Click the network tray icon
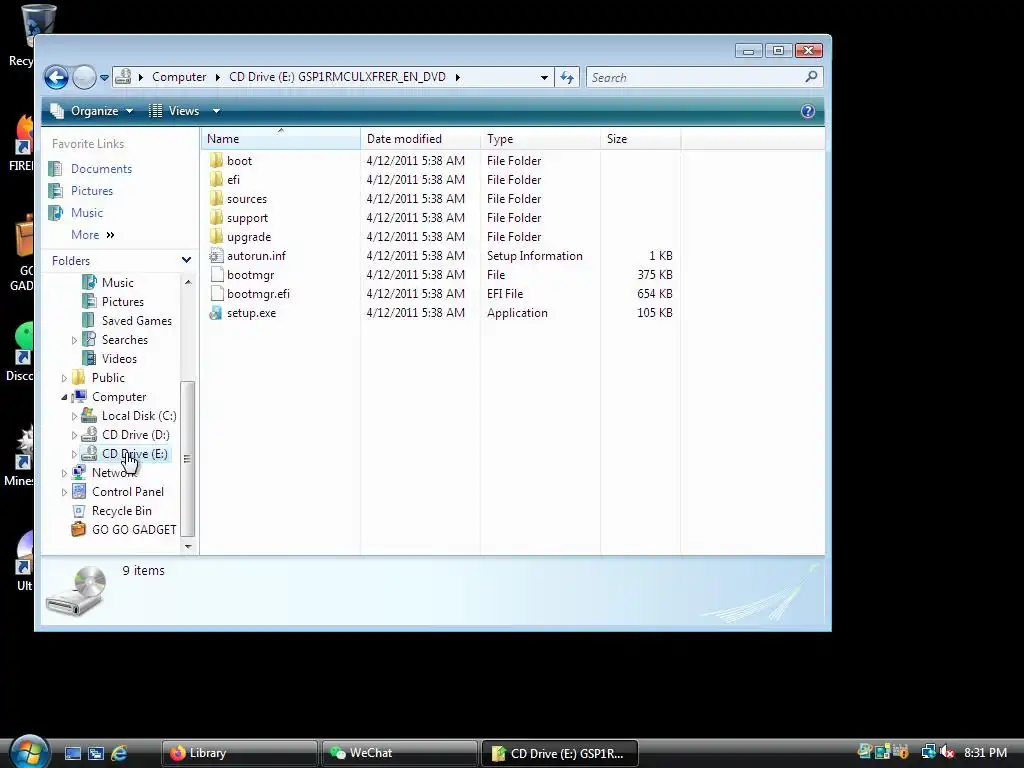 pyautogui.click(x=928, y=752)
